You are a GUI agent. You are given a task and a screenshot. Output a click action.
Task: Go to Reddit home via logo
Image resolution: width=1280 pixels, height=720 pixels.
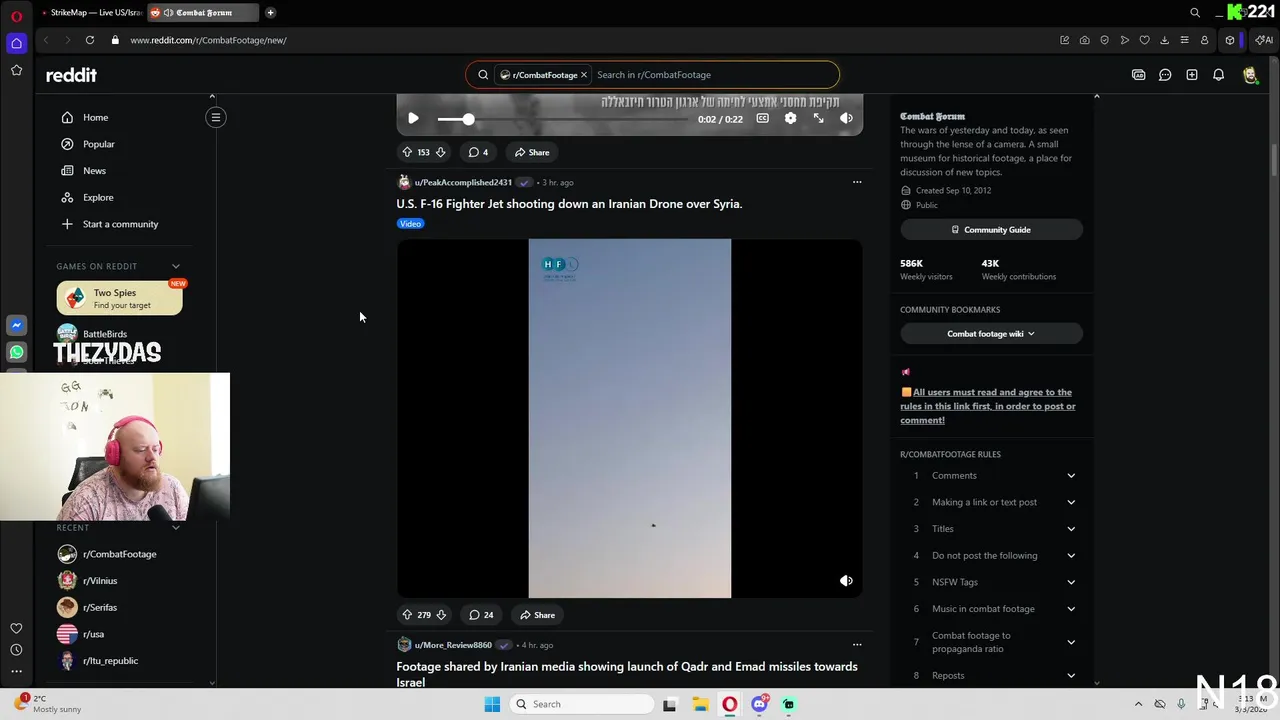71,75
